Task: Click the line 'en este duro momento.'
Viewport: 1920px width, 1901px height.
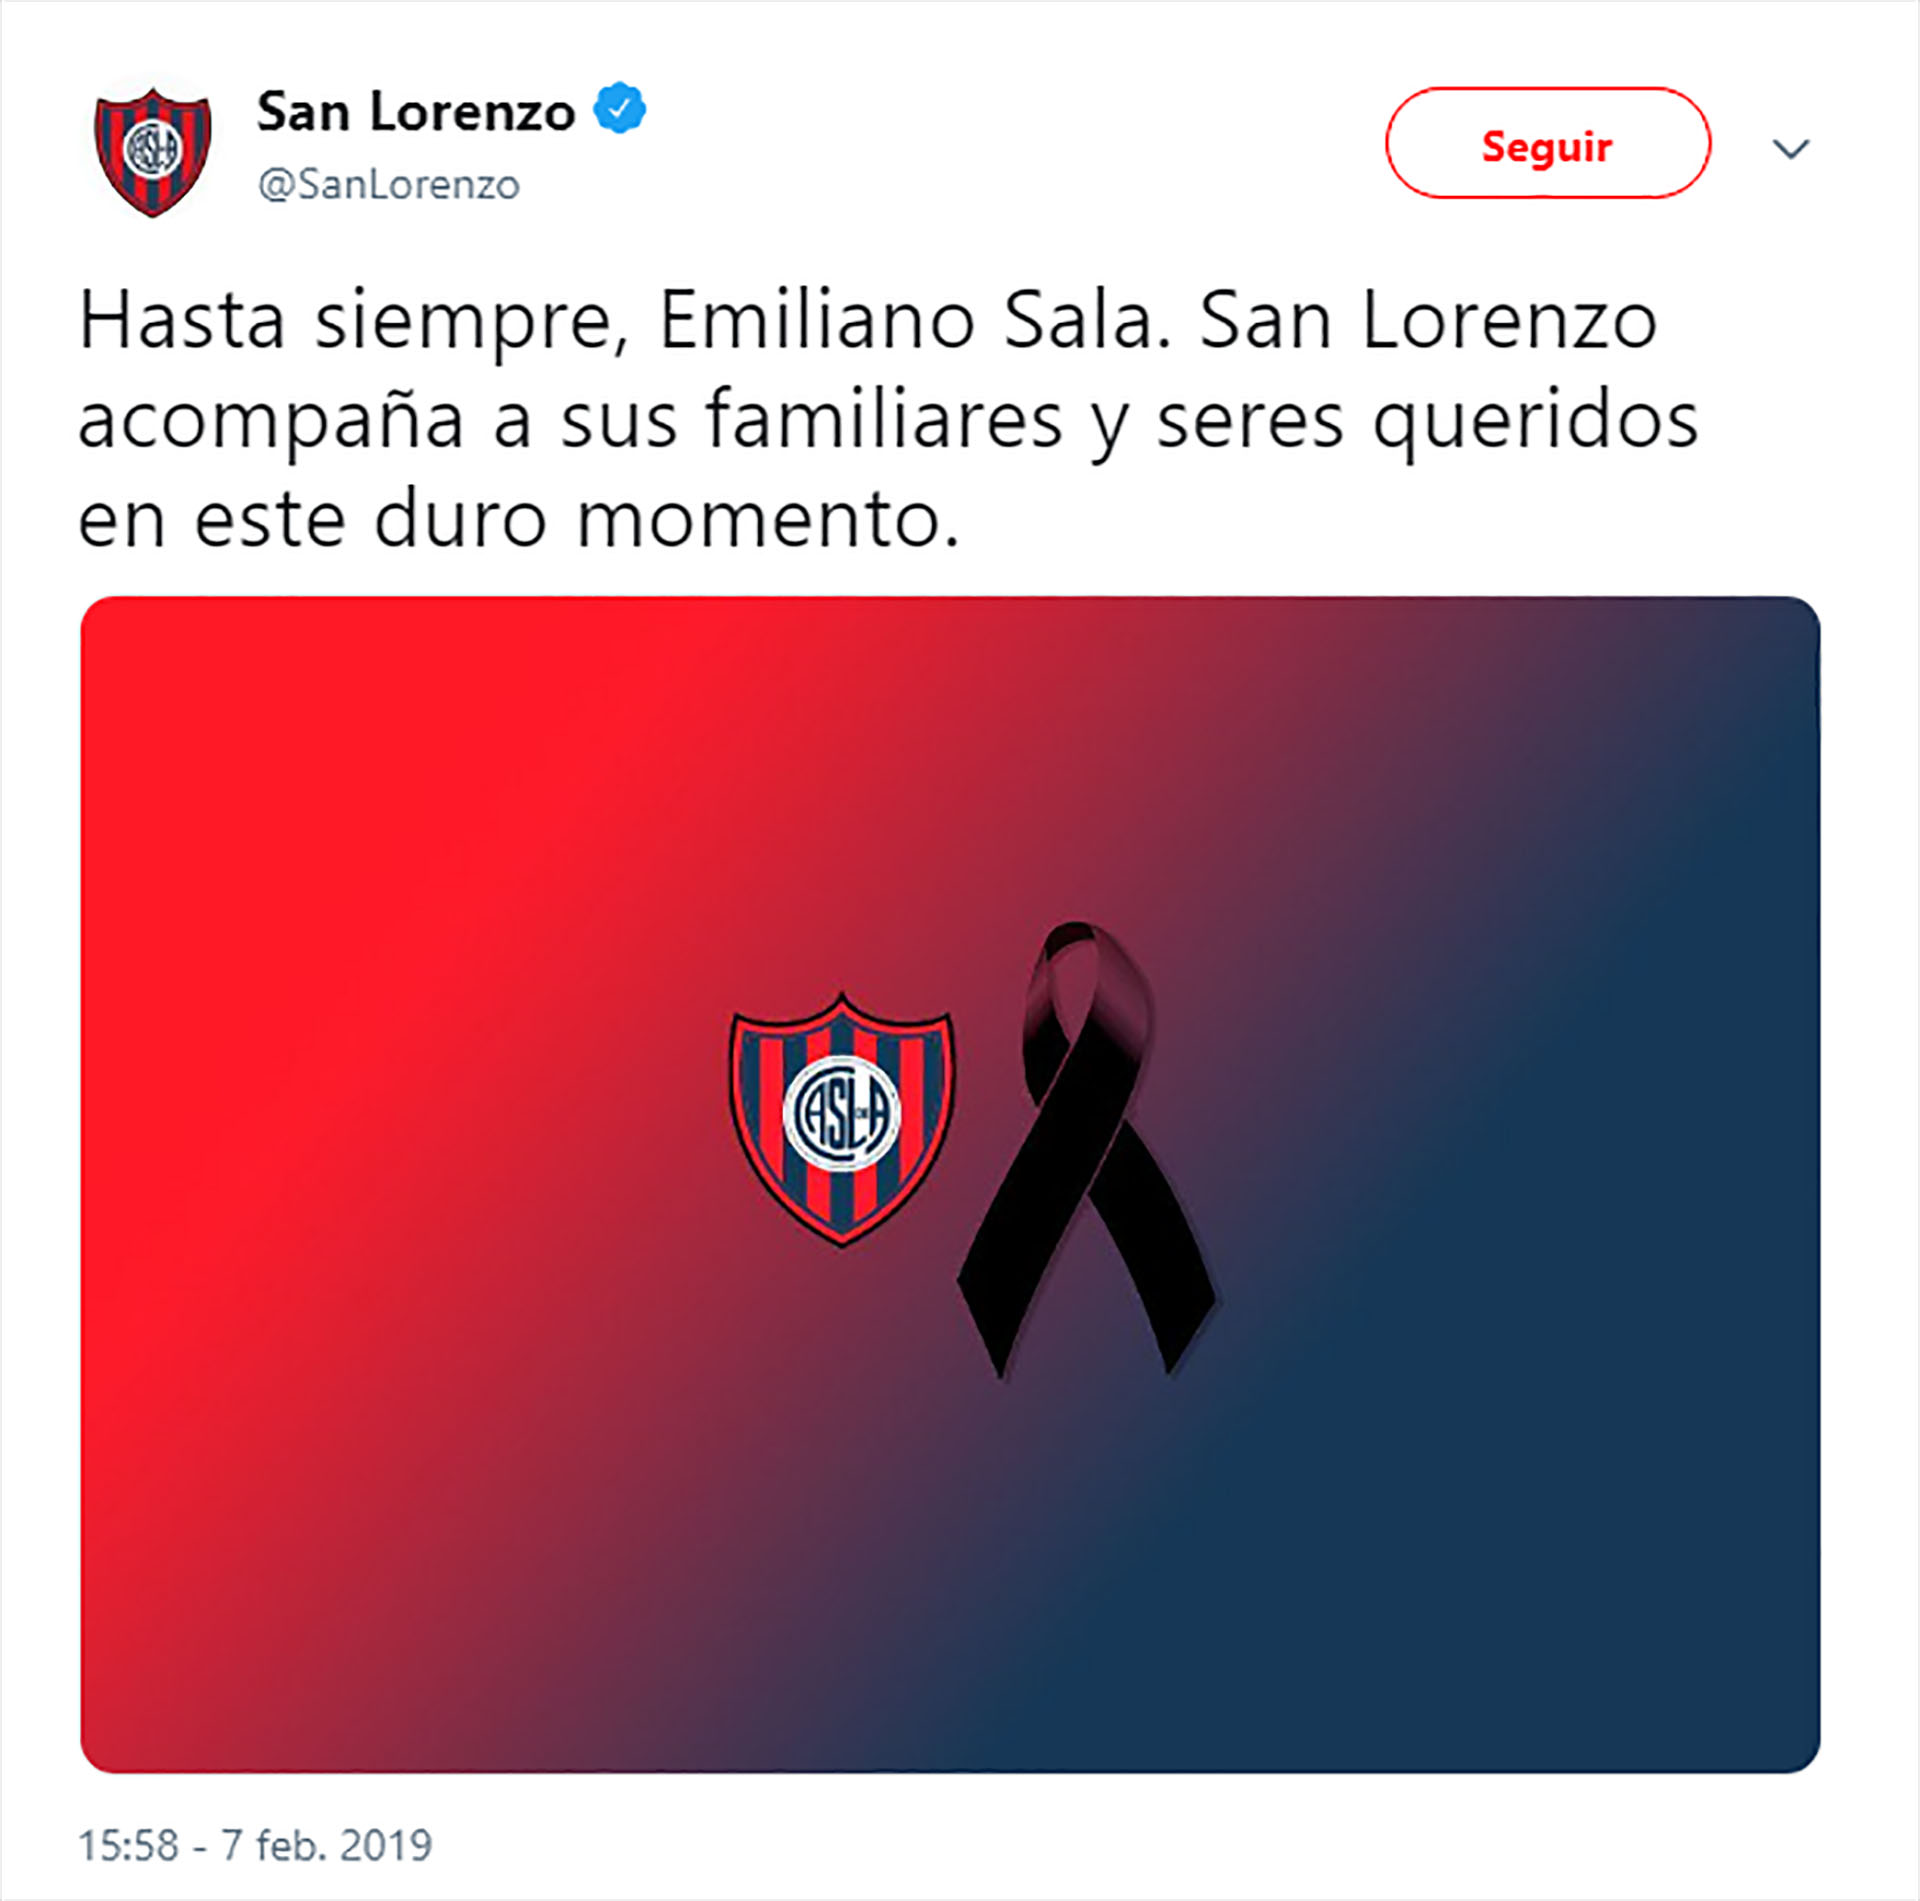Action: (519, 519)
